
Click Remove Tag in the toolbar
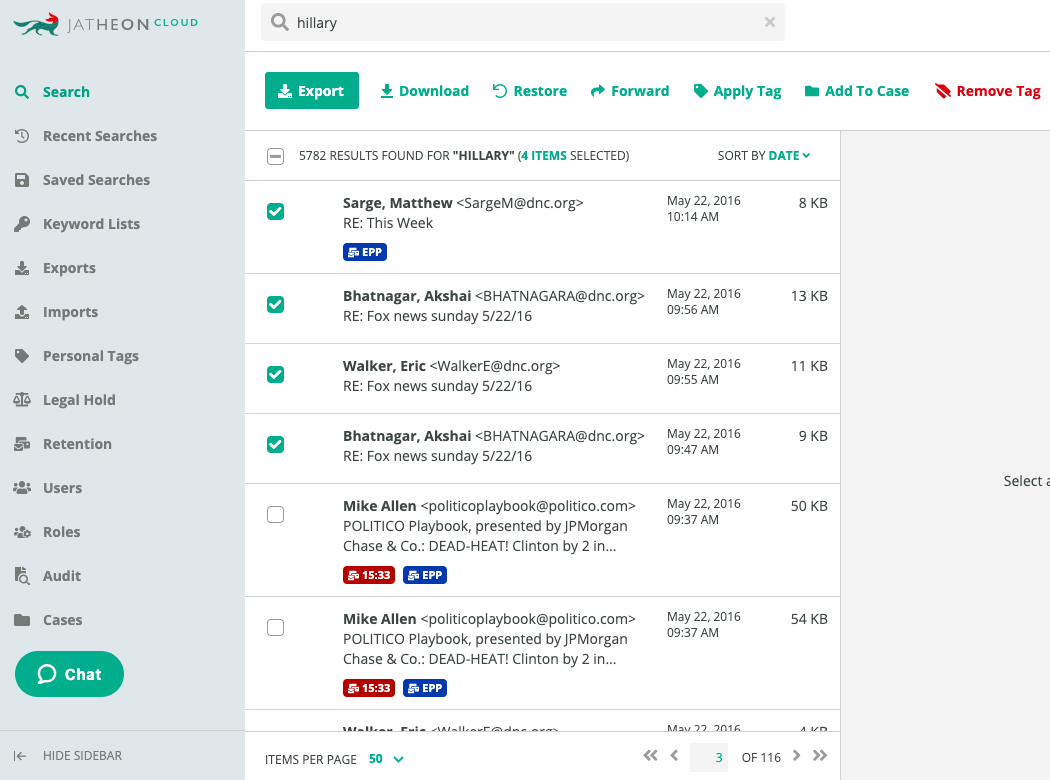pos(988,91)
